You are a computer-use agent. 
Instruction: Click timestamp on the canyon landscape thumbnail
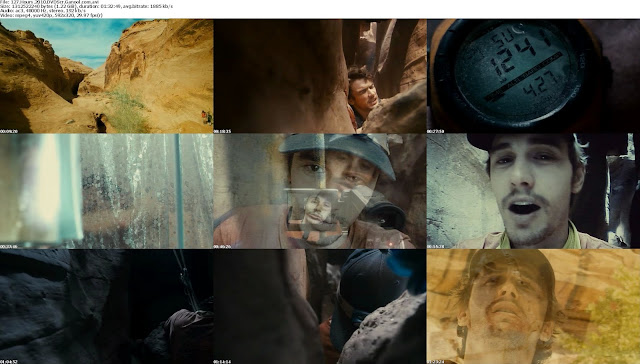9,131
